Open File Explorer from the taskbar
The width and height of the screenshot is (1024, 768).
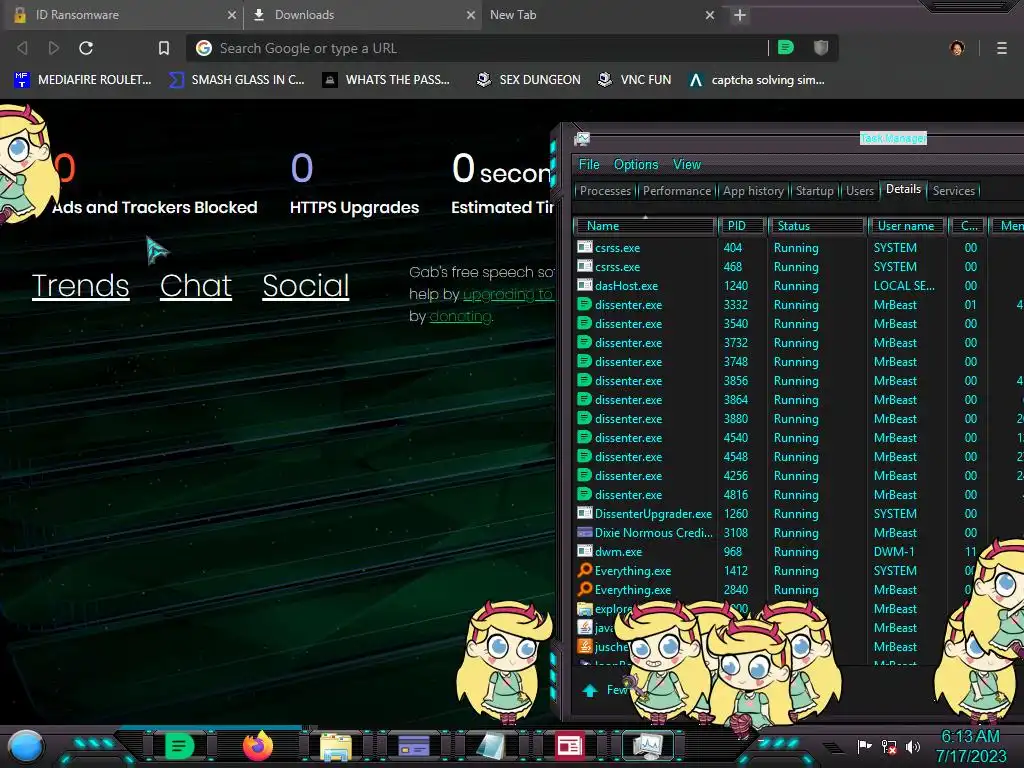coord(336,746)
